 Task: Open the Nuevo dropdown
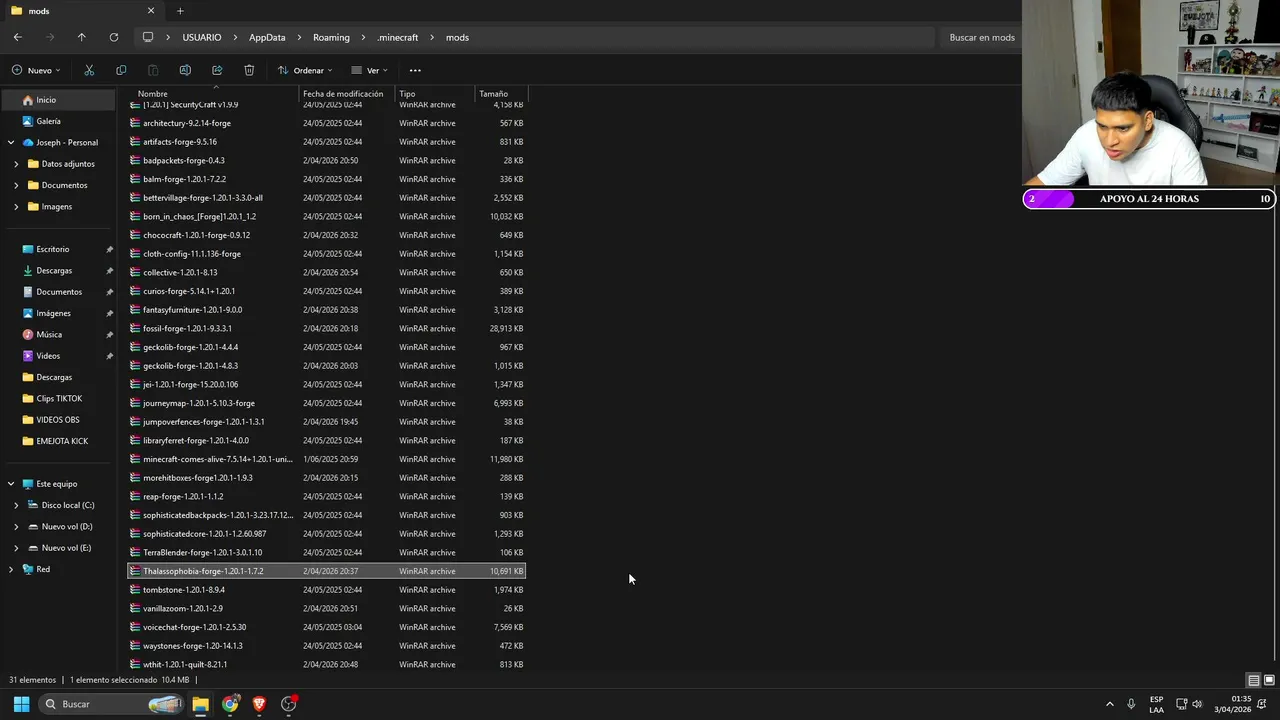(x=36, y=70)
